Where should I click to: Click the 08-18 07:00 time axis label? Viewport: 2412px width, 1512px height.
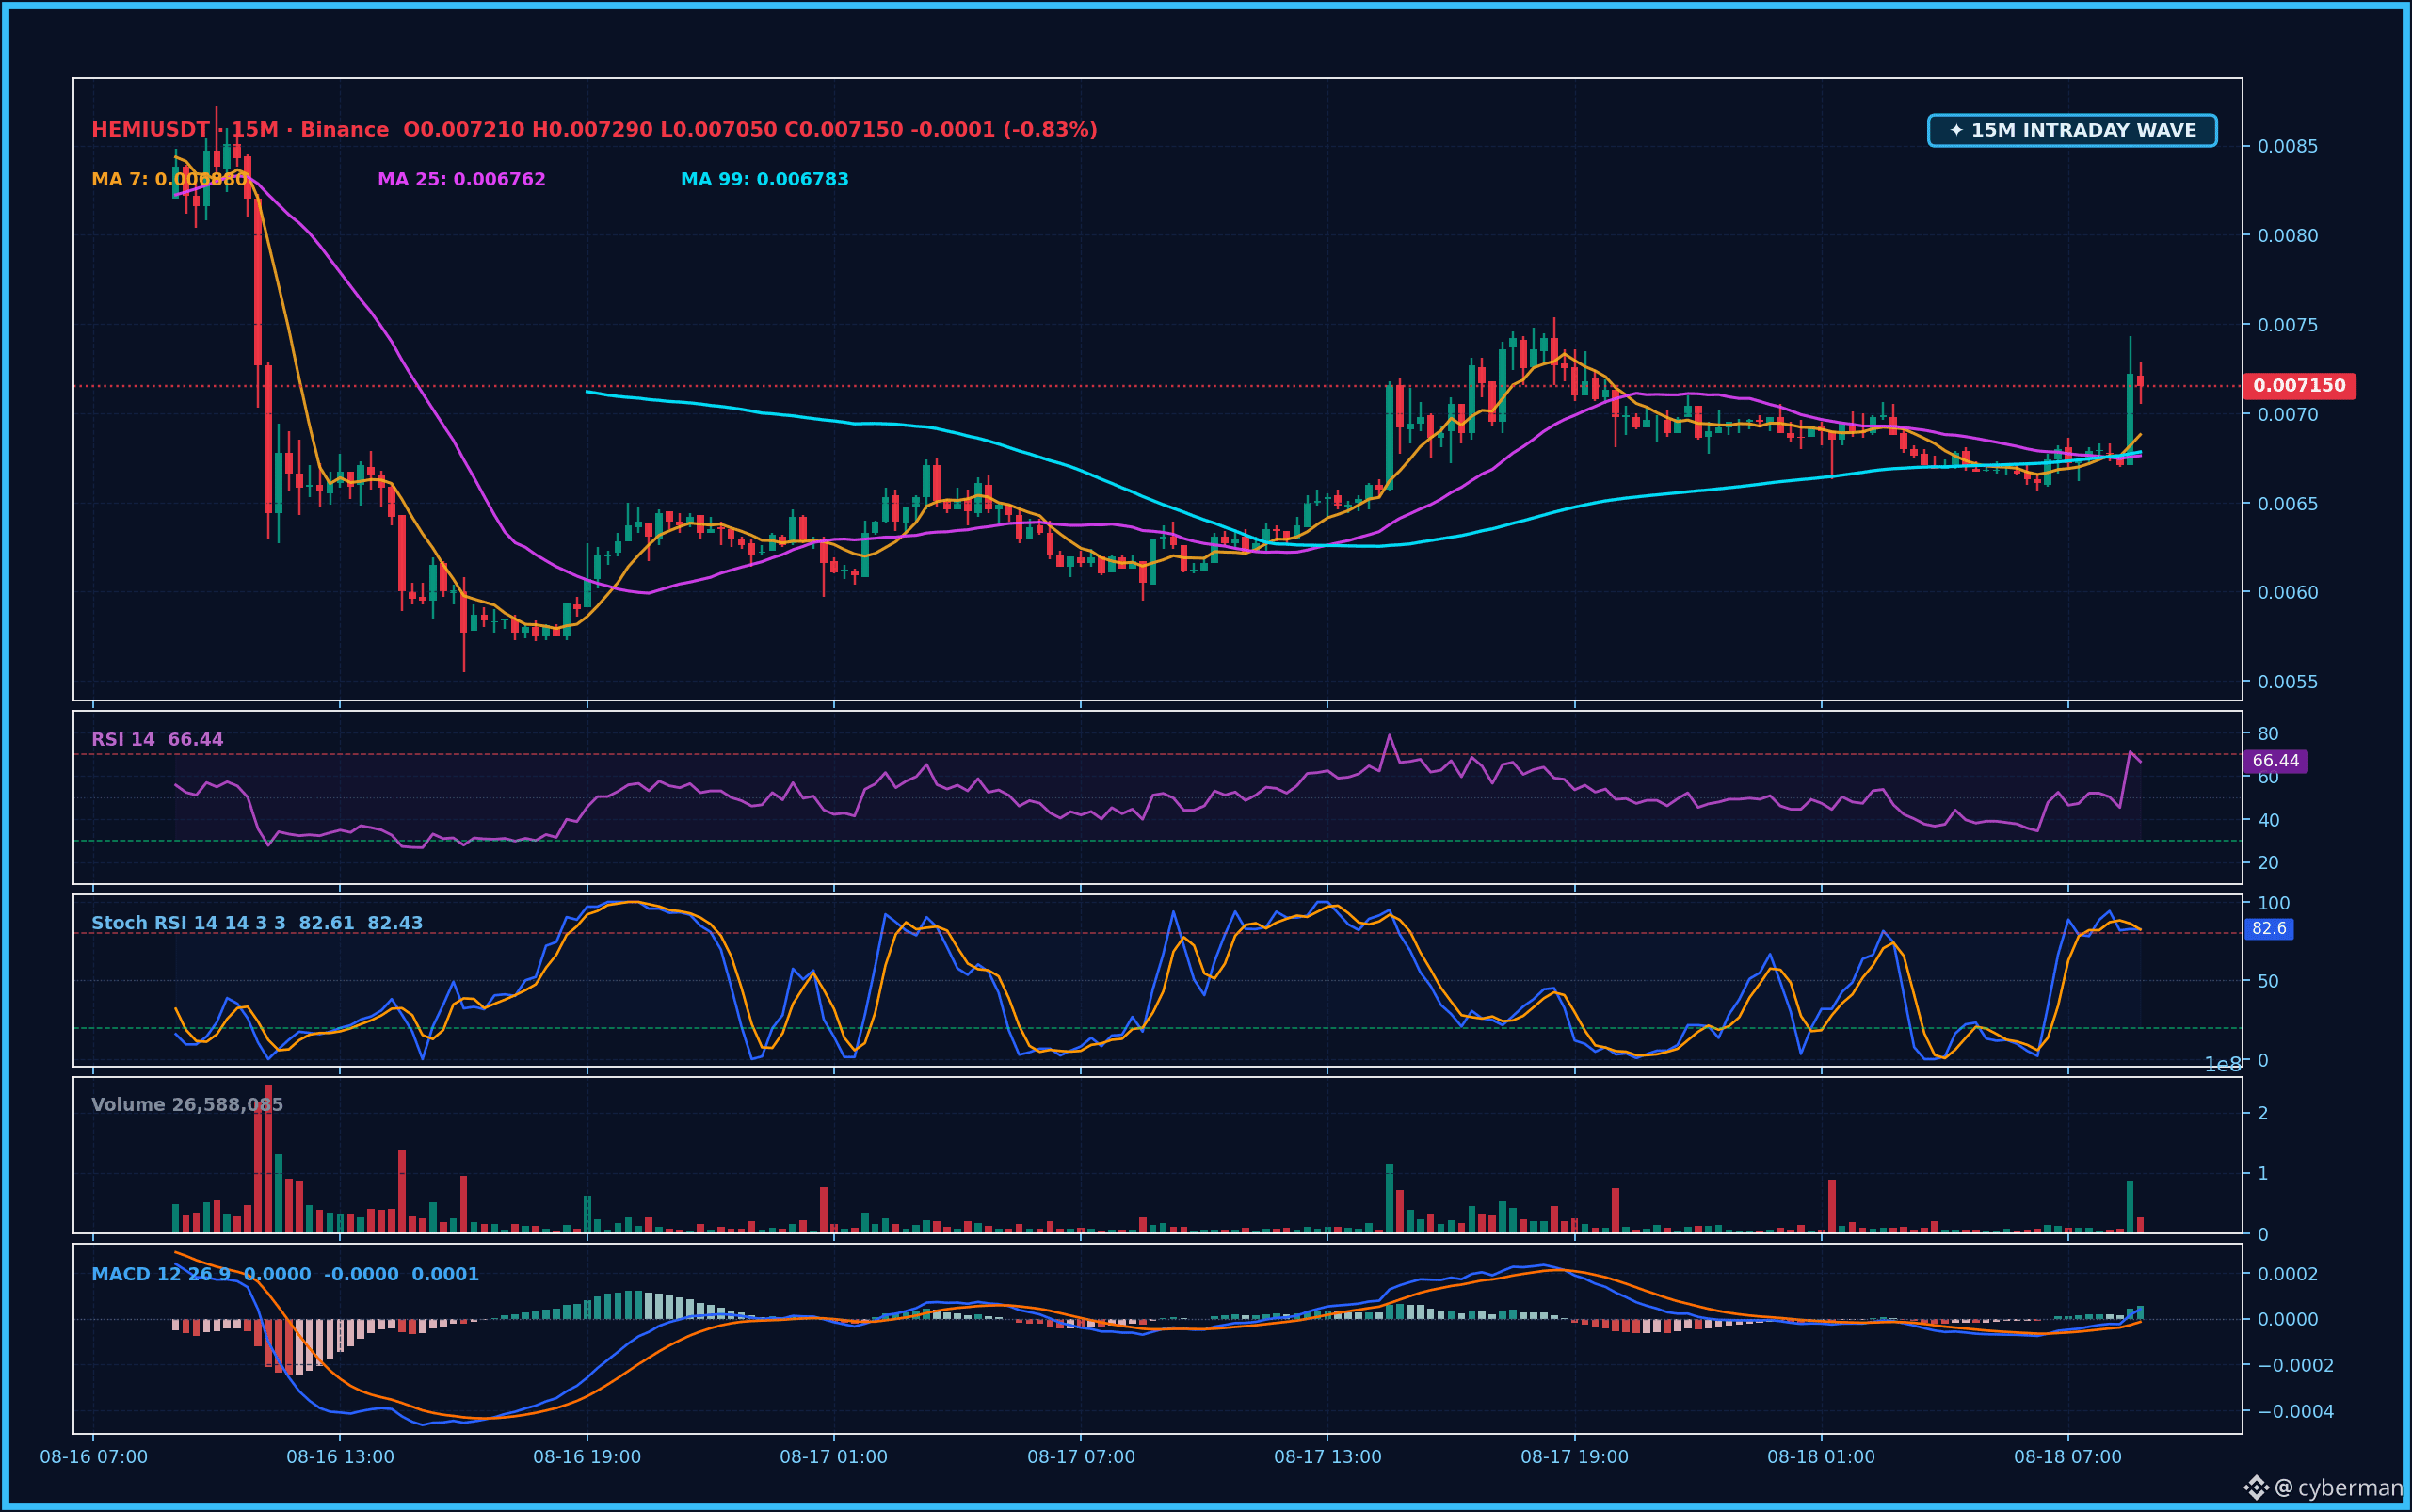click(x=2068, y=1457)
